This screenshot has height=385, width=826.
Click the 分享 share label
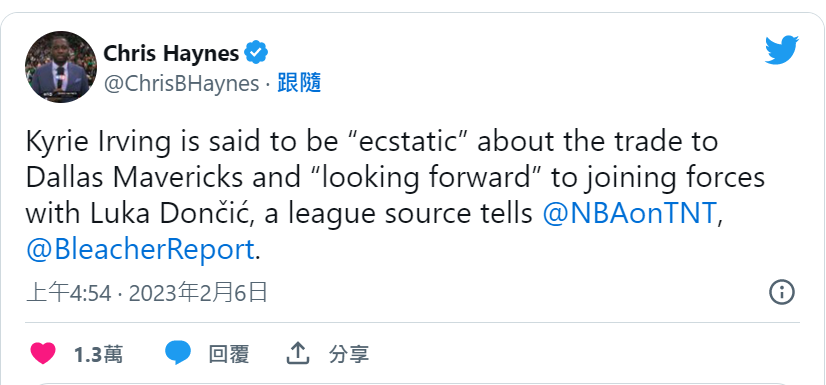[349, 354]
